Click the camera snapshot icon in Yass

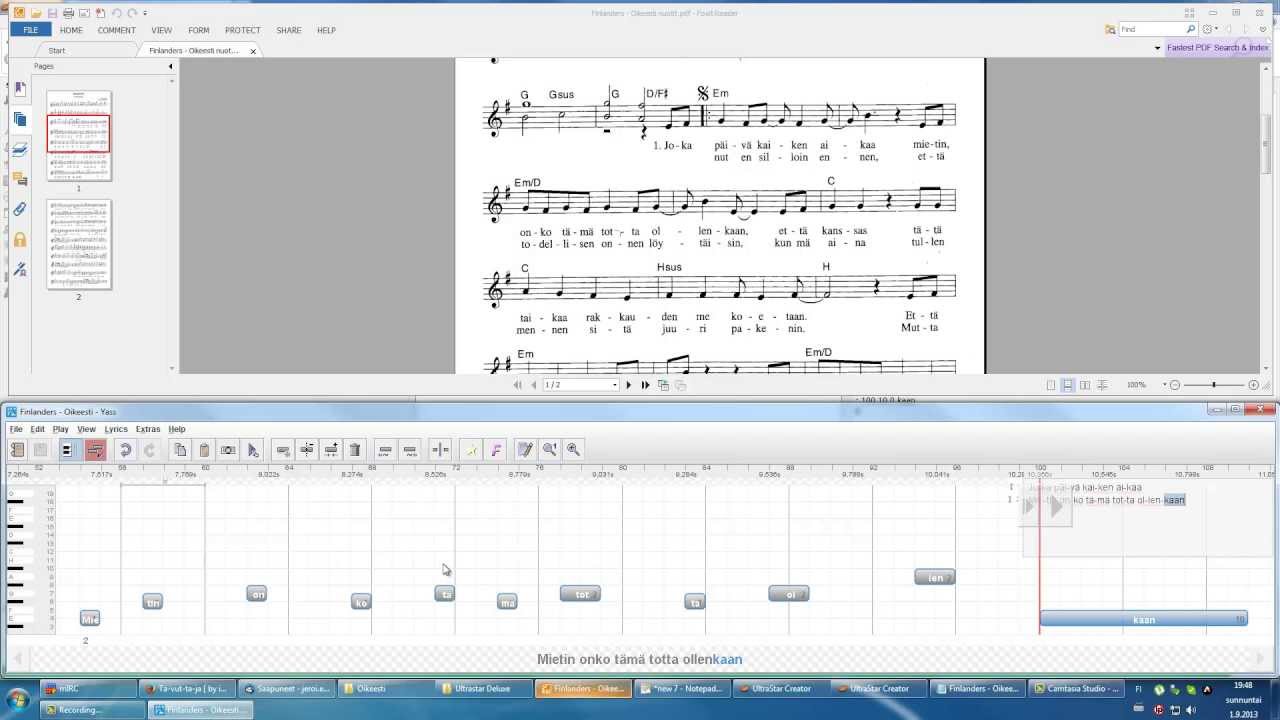[228, 450]
